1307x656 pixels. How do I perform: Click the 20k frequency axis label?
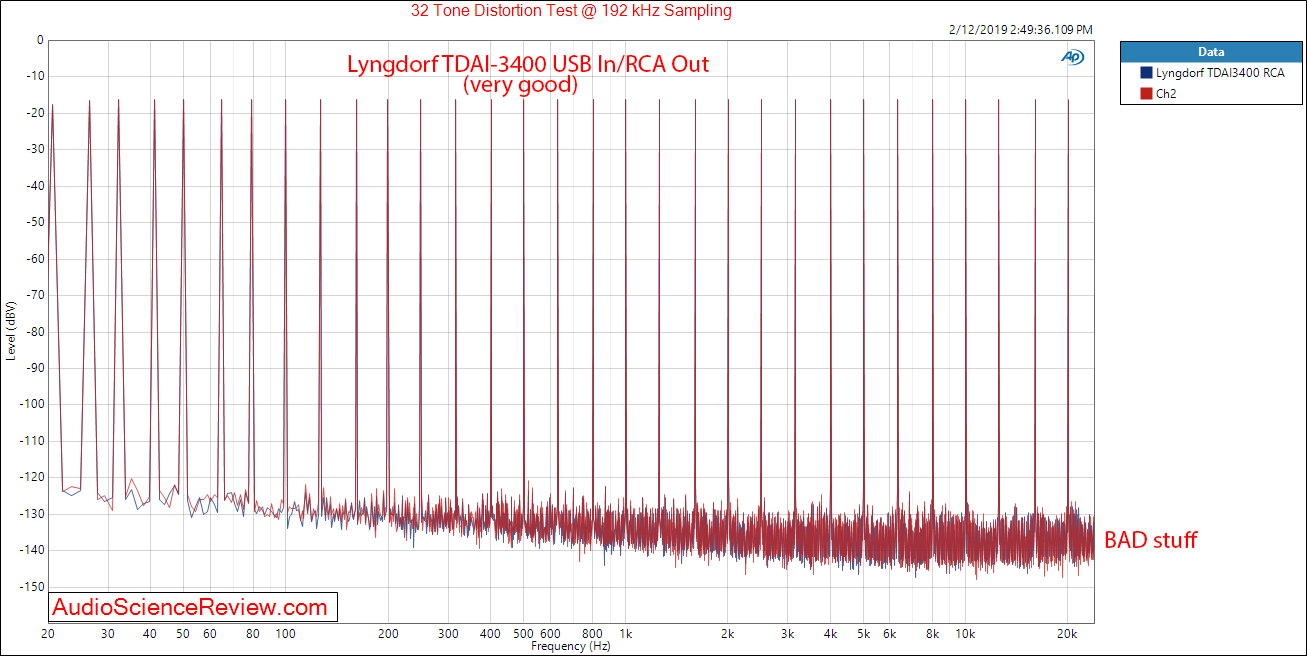pyautogui.click(x=1068, y=634)
